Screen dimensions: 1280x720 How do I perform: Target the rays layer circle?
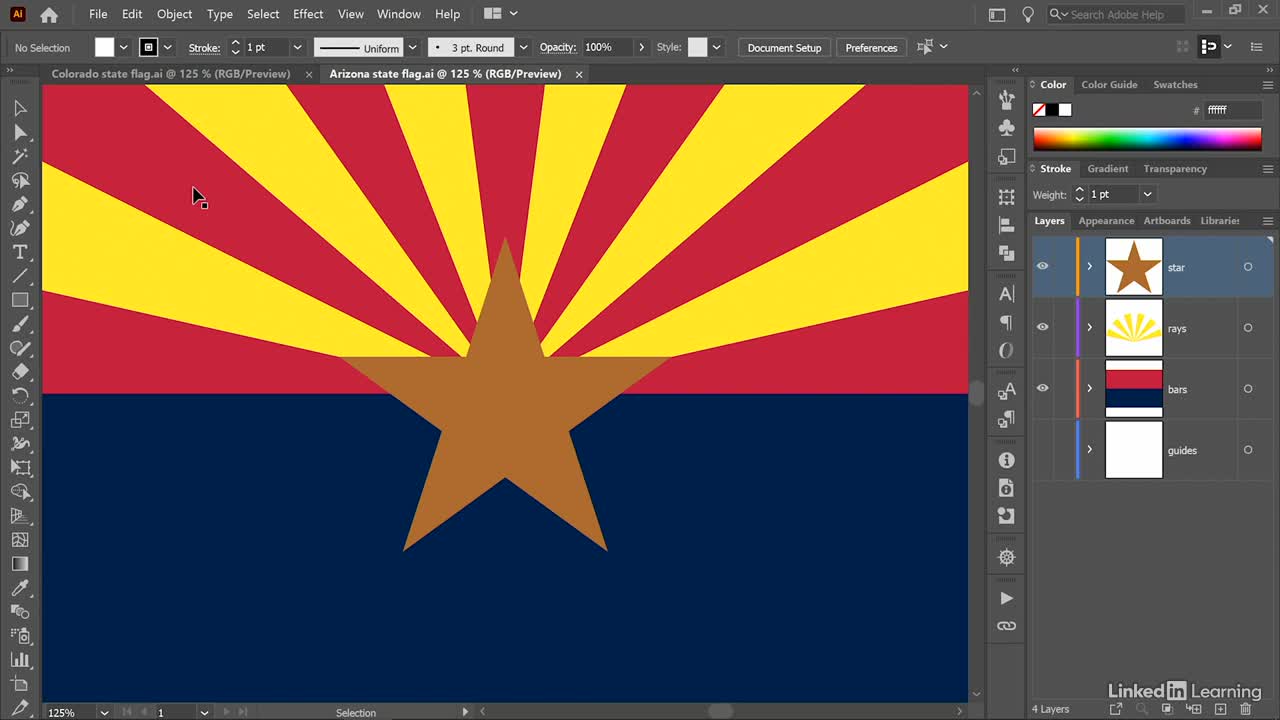(x=1248, y=328)
